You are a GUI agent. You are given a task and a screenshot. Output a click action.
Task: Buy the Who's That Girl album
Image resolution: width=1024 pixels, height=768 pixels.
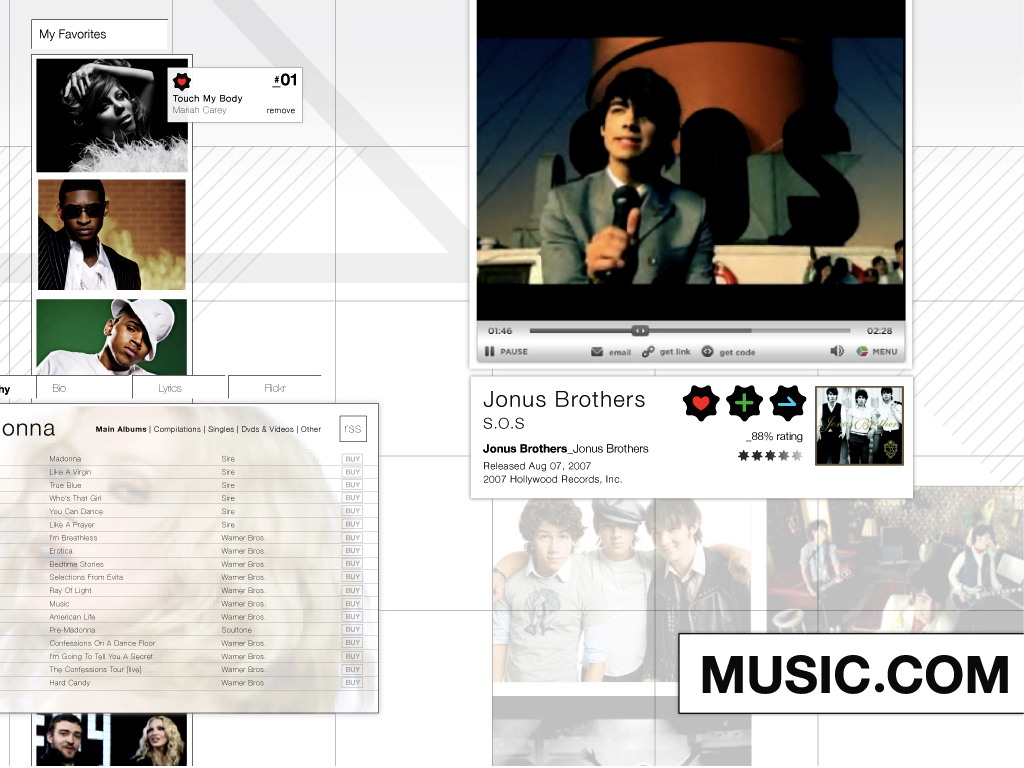[x=353, y=498]
